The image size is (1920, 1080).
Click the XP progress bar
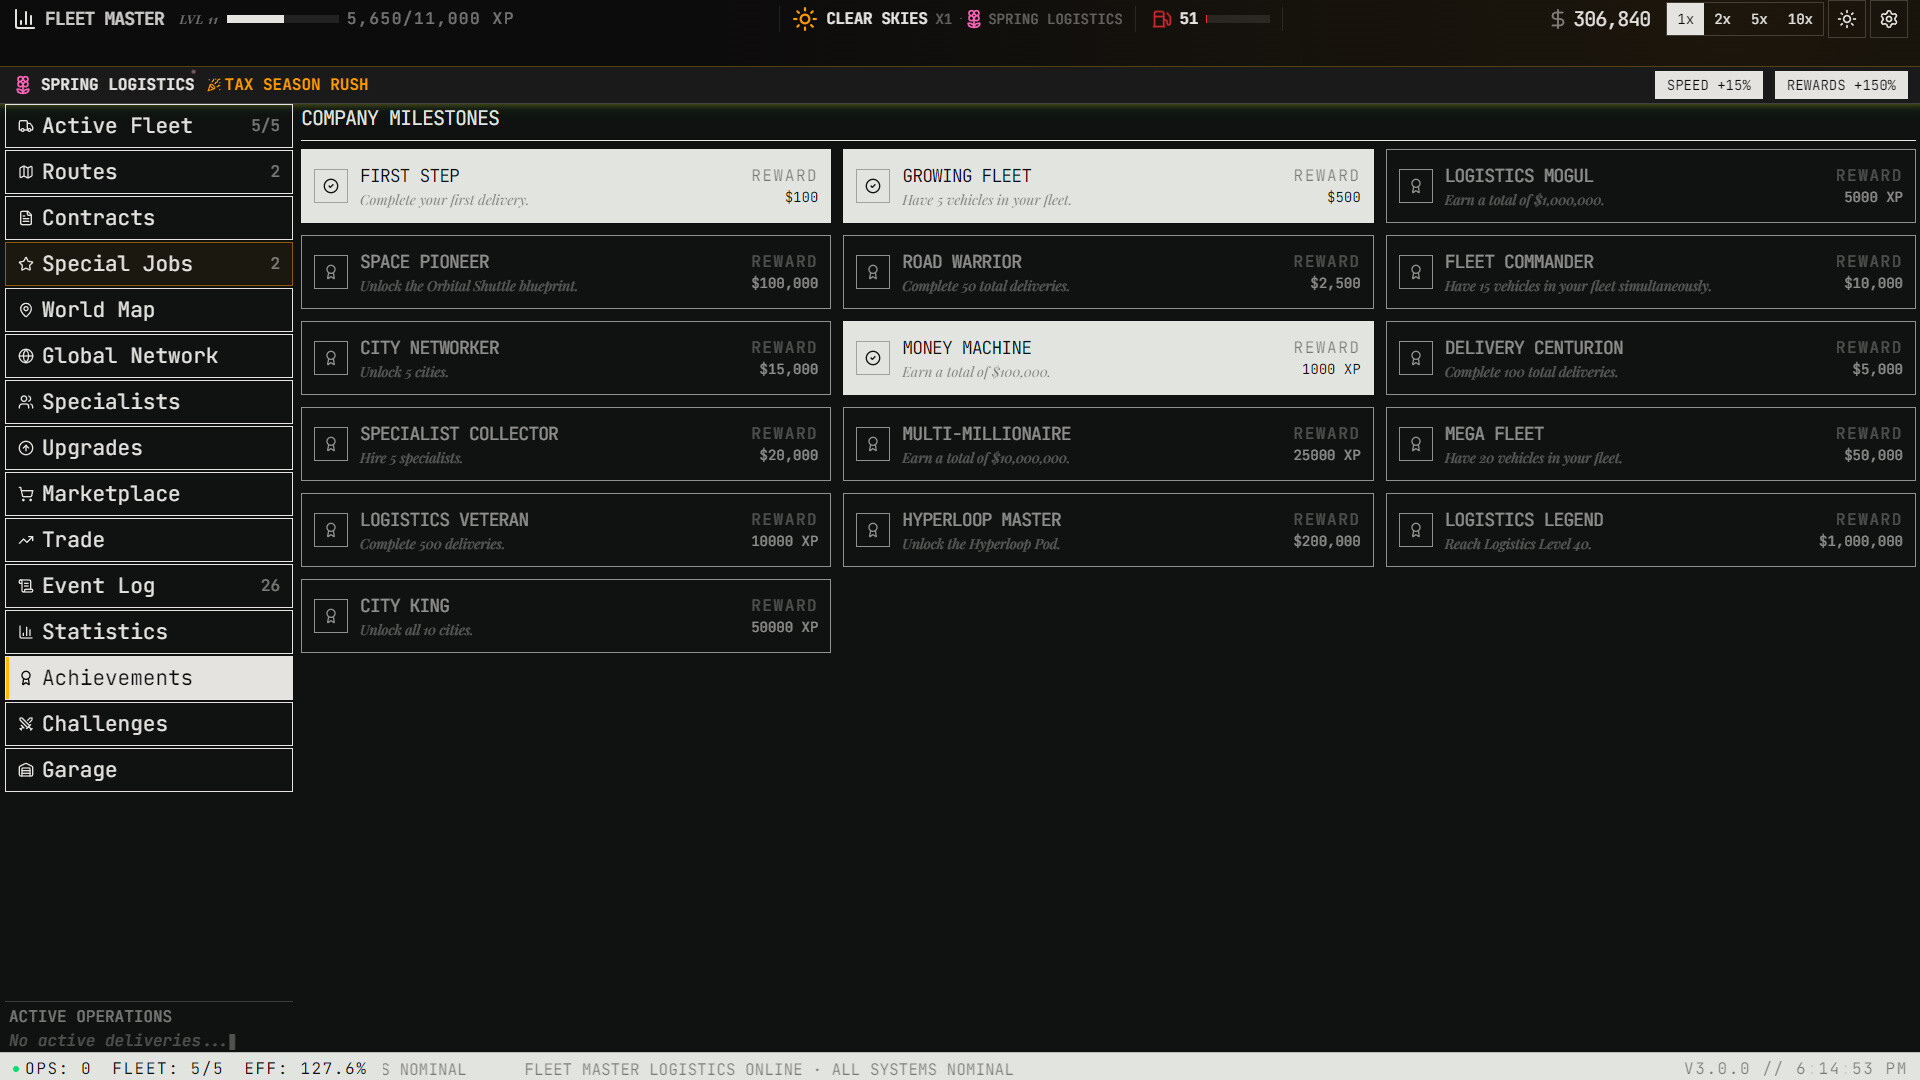283,19
